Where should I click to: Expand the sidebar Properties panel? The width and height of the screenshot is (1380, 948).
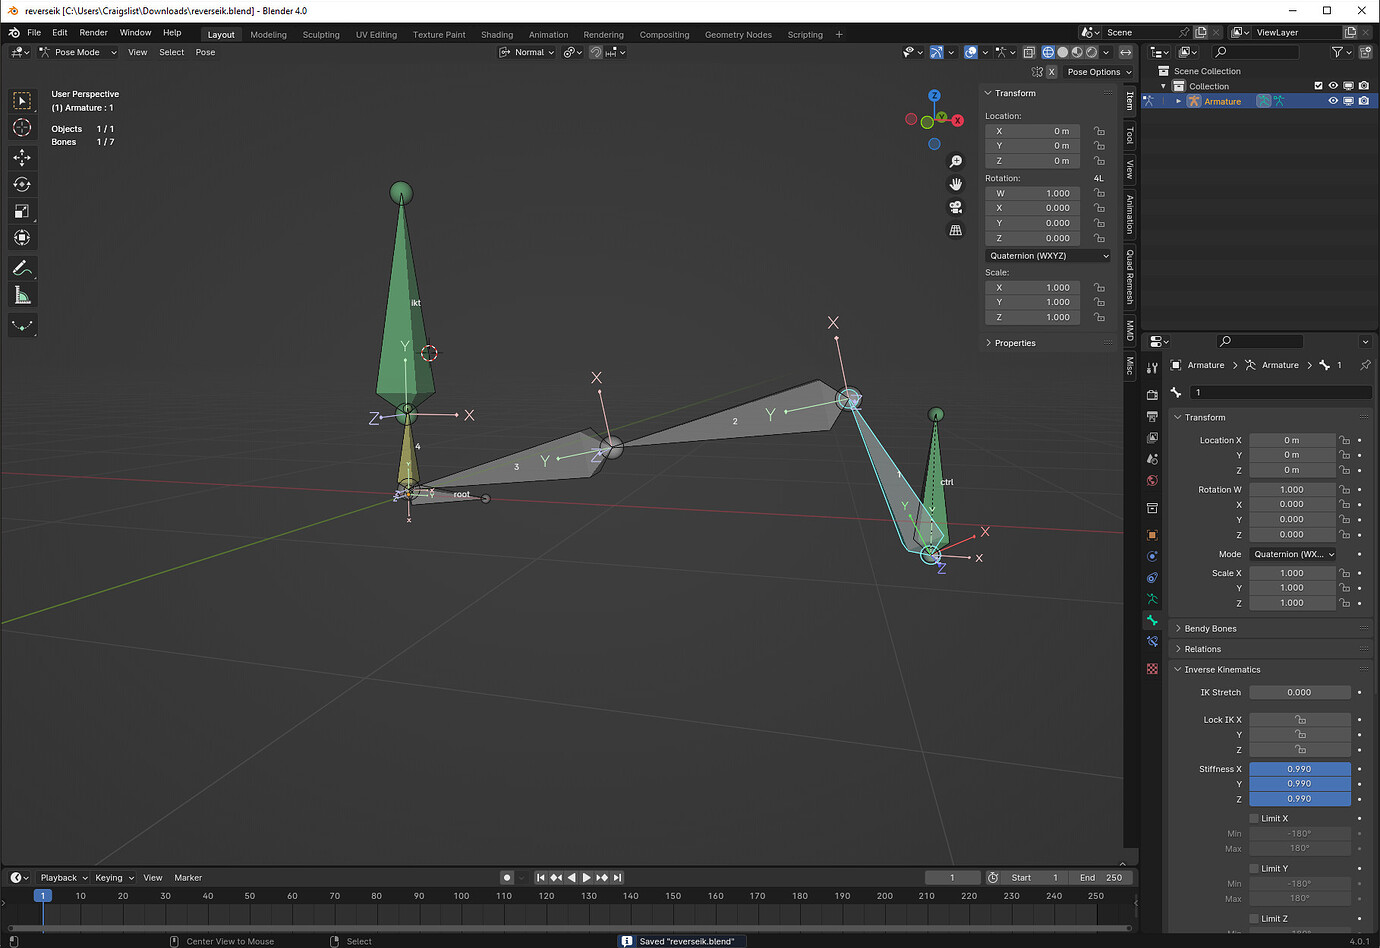(x=1014, y=343)
